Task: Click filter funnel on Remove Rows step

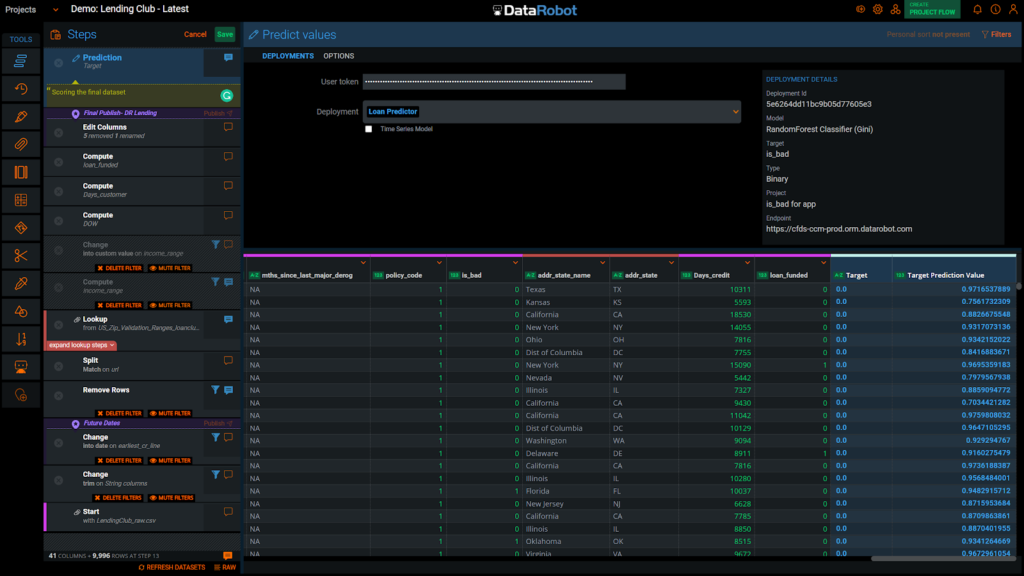Action: pyautogui.click(x=215, y=390)
